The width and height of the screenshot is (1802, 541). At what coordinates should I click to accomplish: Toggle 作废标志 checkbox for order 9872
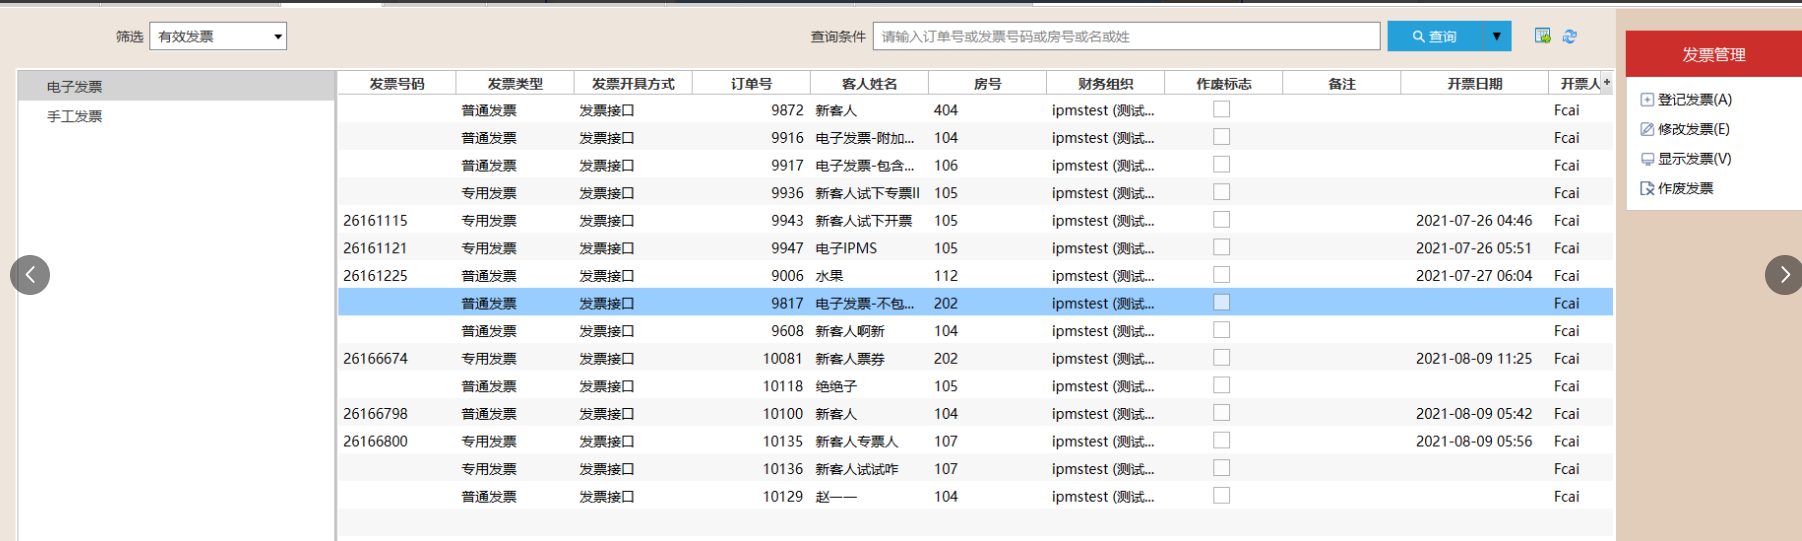[x=1221, y=110]
